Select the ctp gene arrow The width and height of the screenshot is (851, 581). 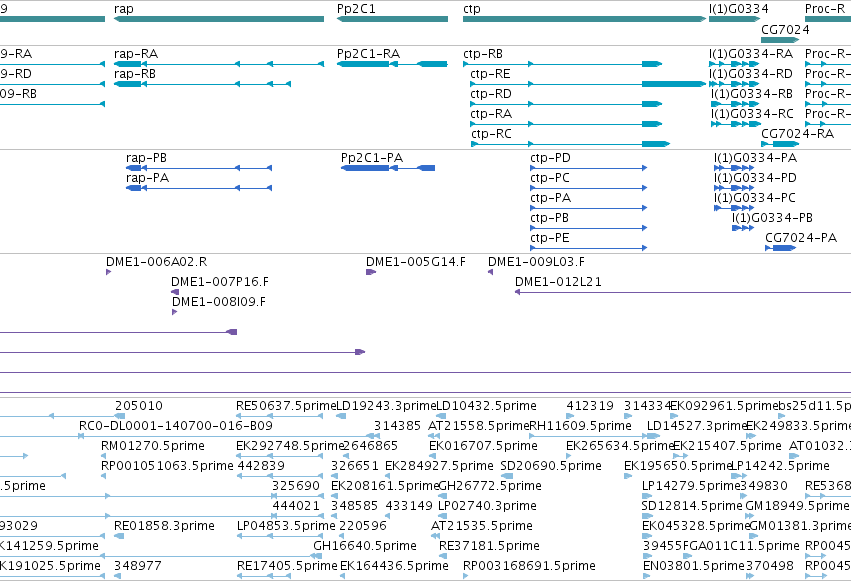point(585,19)
